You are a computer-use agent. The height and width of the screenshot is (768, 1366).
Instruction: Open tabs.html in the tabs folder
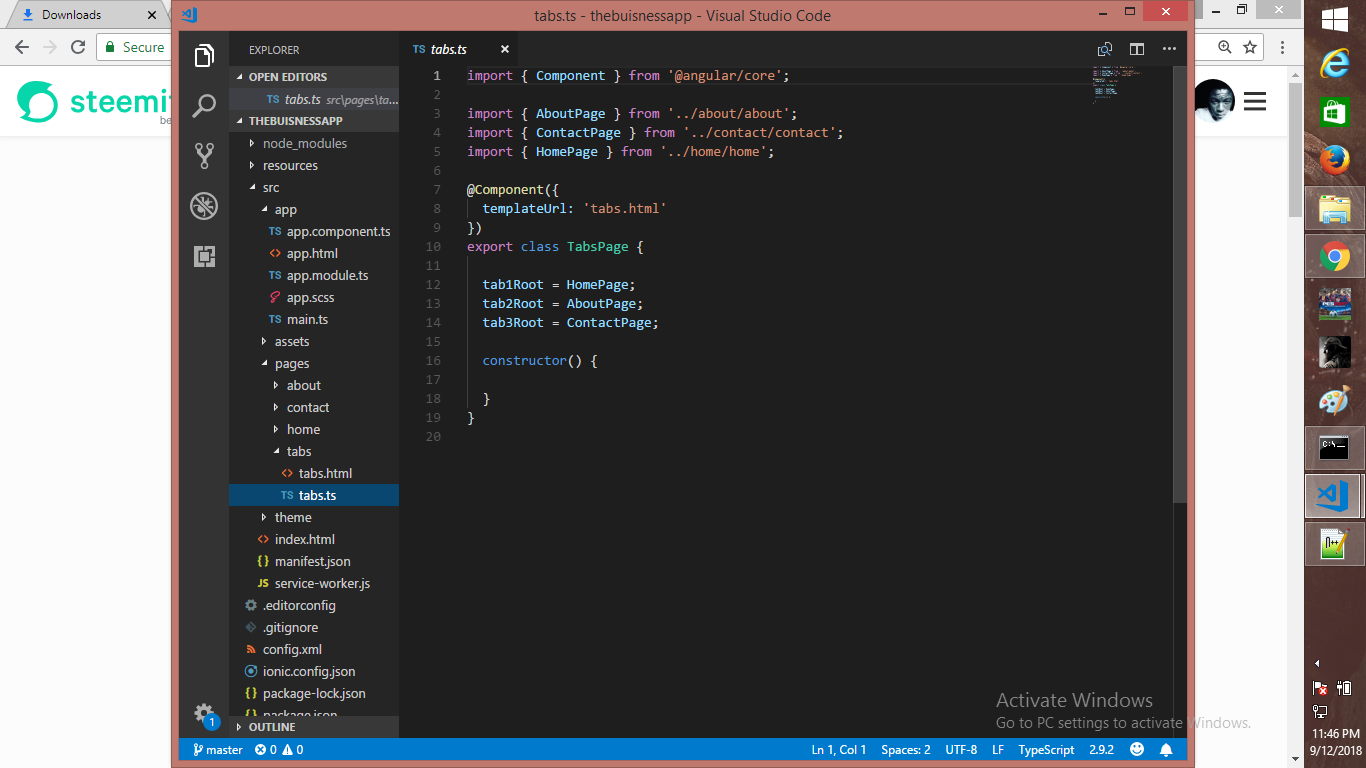[x=314, y=473]
